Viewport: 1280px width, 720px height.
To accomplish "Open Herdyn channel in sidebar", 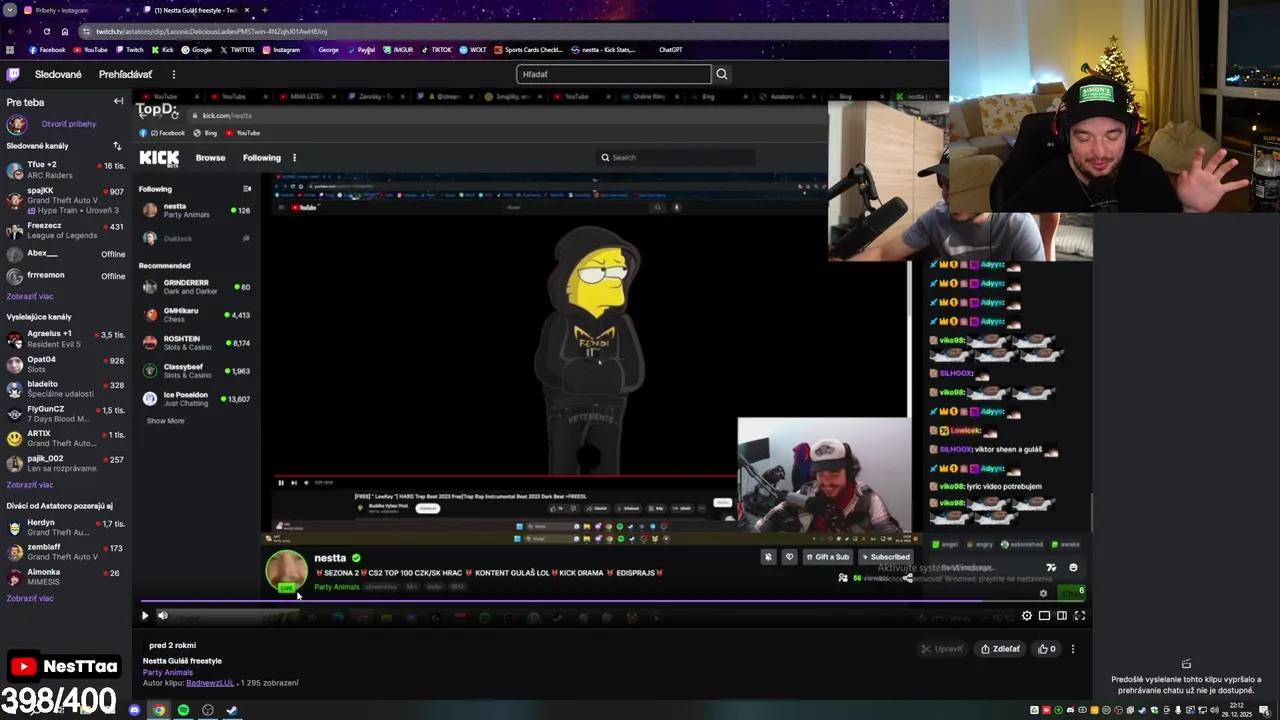I will click(x=66, y=527).
